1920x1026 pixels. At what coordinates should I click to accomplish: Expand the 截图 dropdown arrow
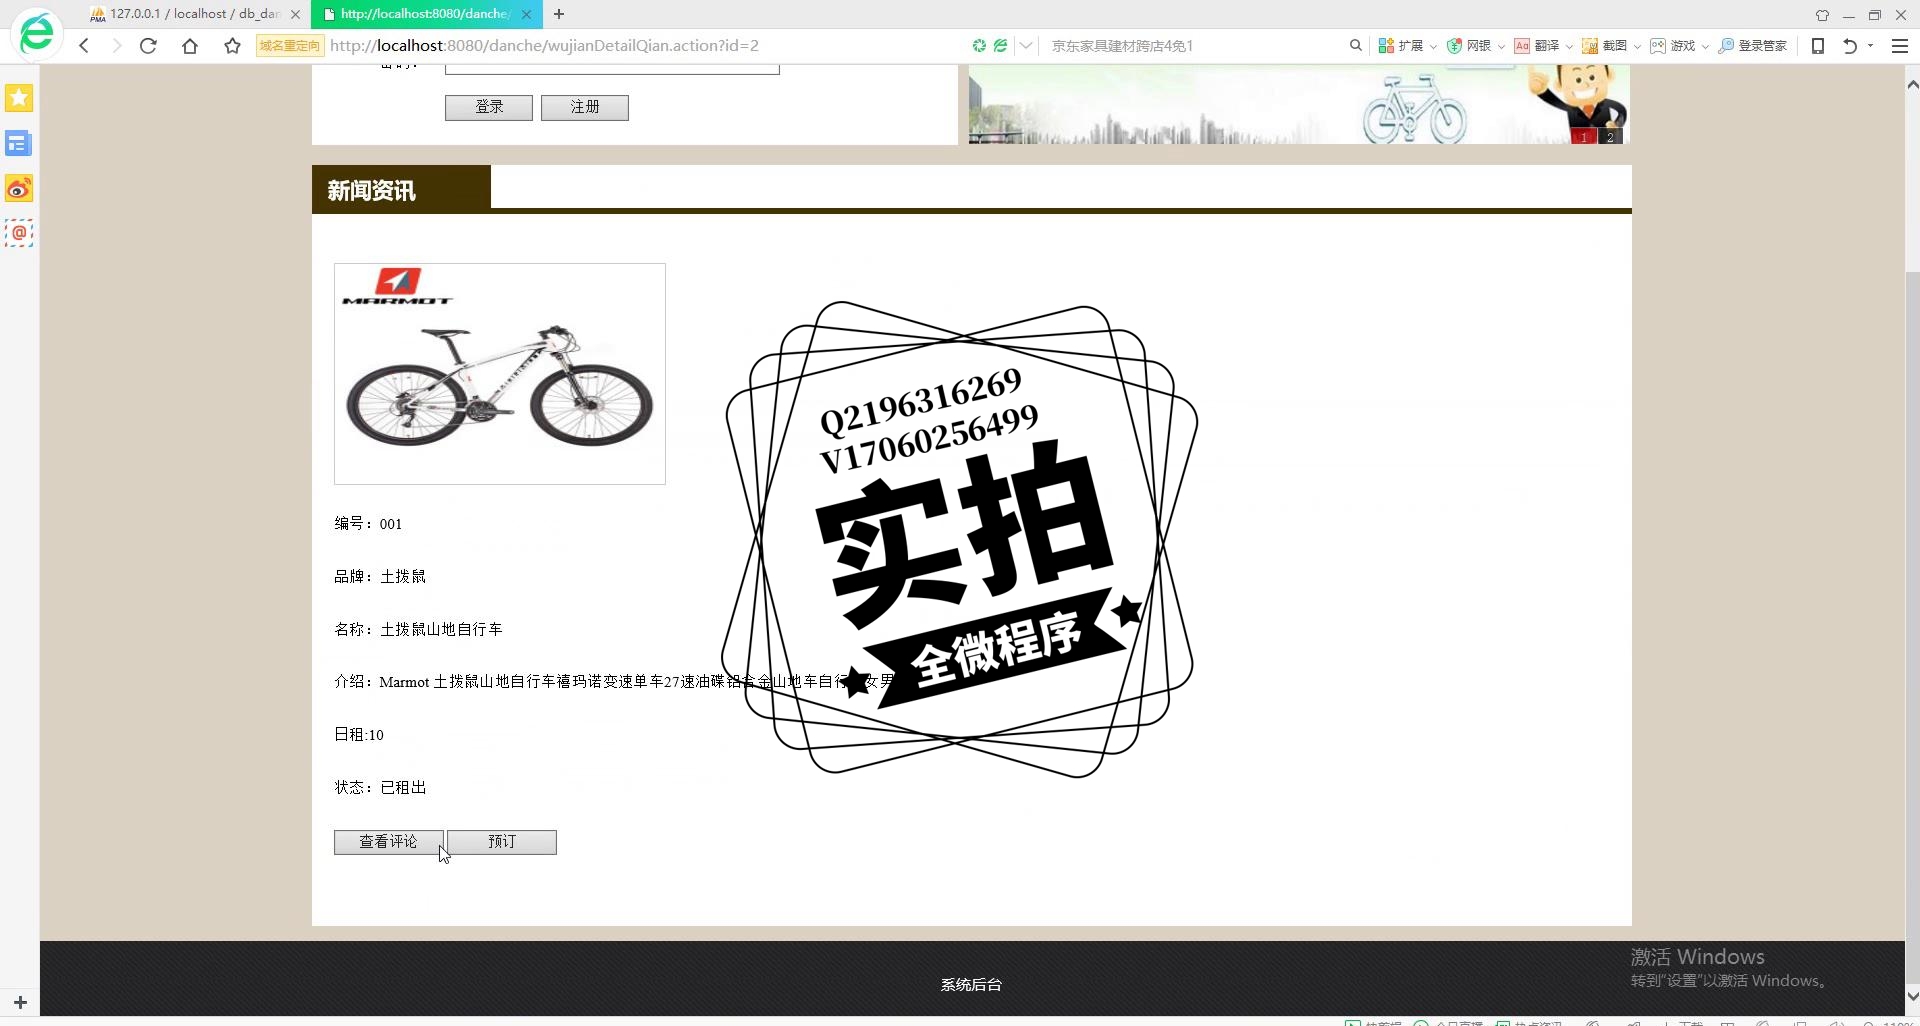coord(1637,47)
